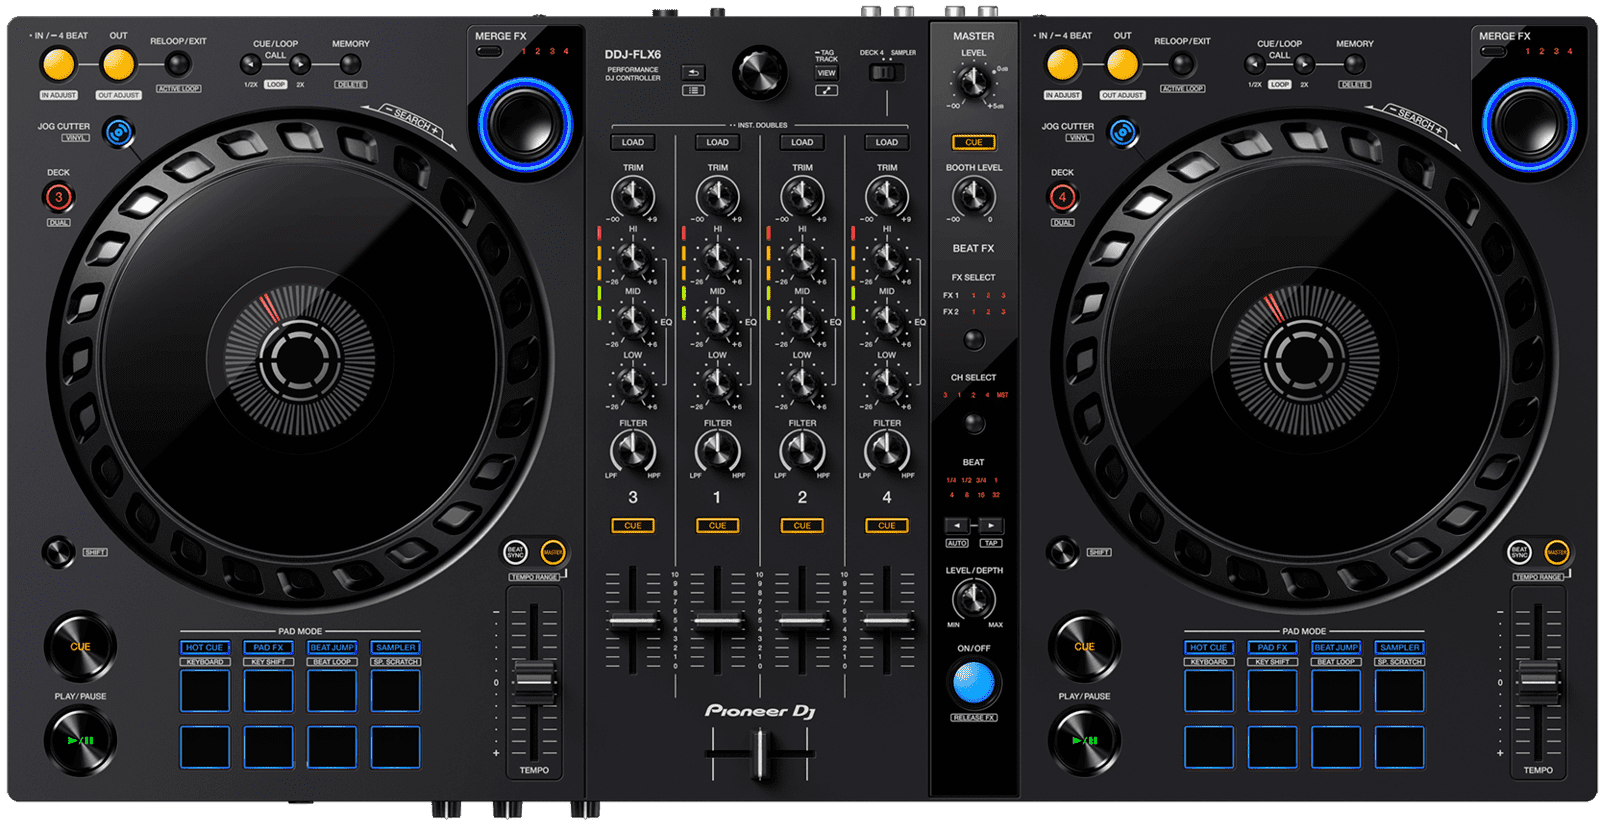
Task: Select DECK 4 button on right deck
Action: click(1063, 197)
